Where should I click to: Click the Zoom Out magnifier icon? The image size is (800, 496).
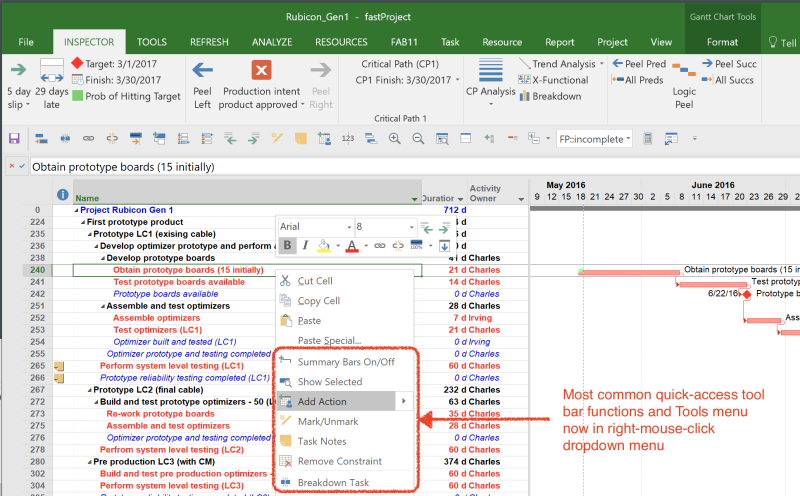pyautogui.click(x=418, y=138)
